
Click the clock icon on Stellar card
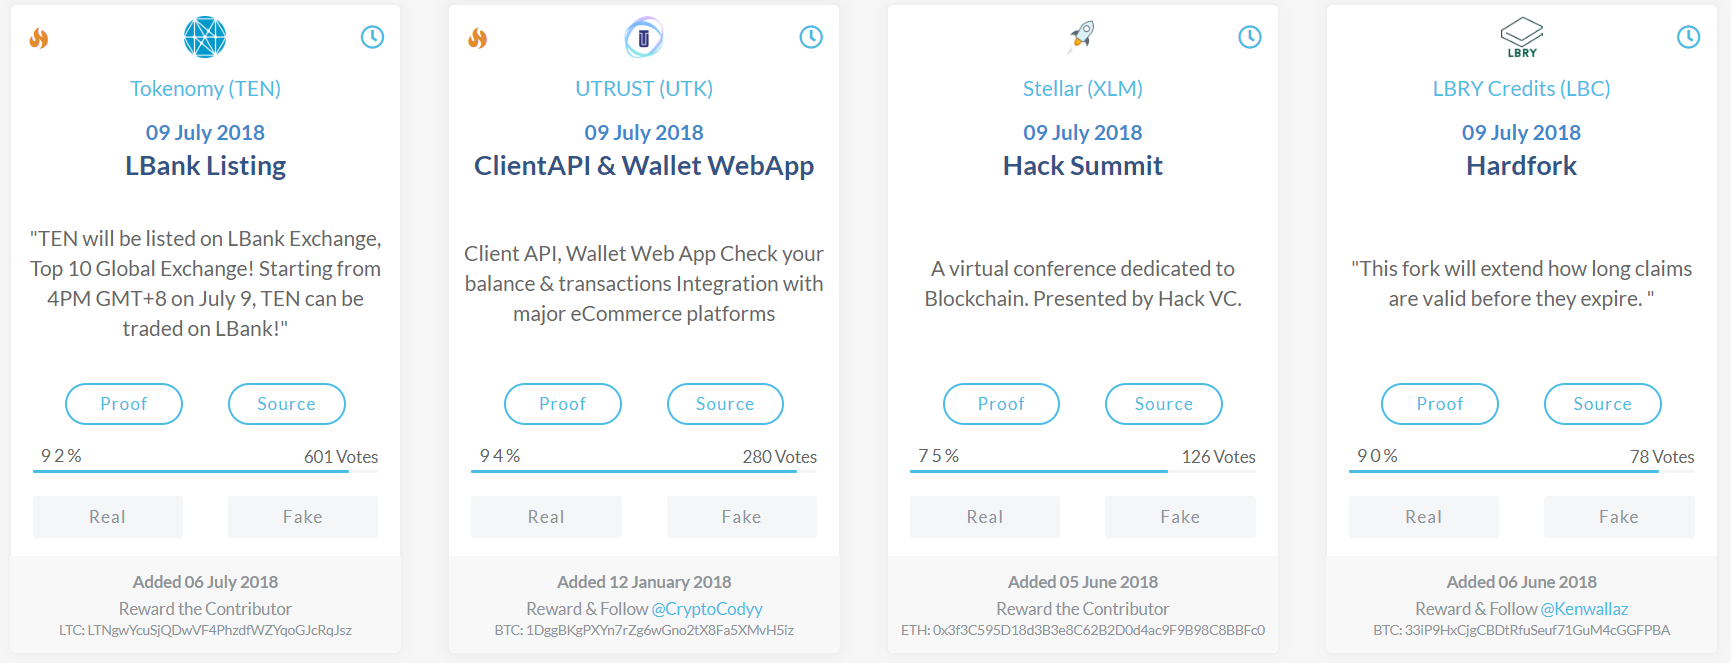[1250, 37]
